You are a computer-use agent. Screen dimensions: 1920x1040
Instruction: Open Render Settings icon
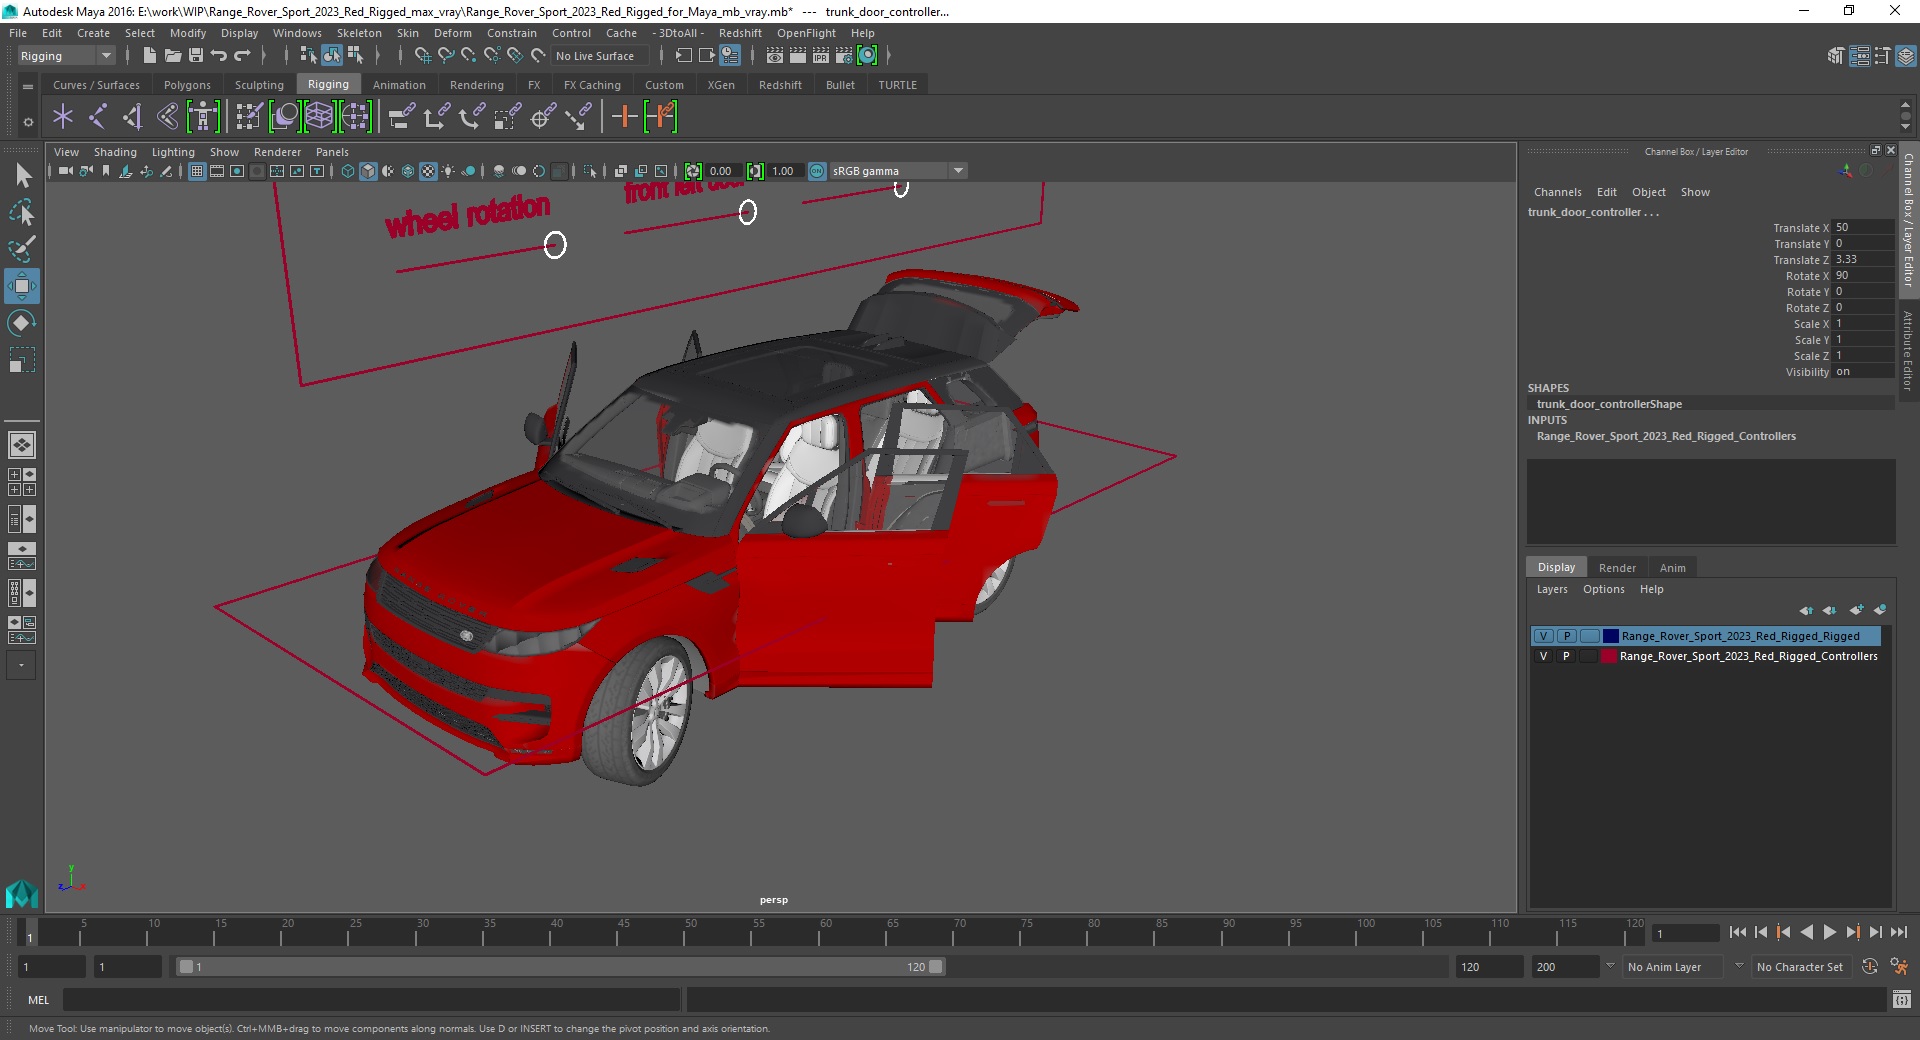coord(844,56)
